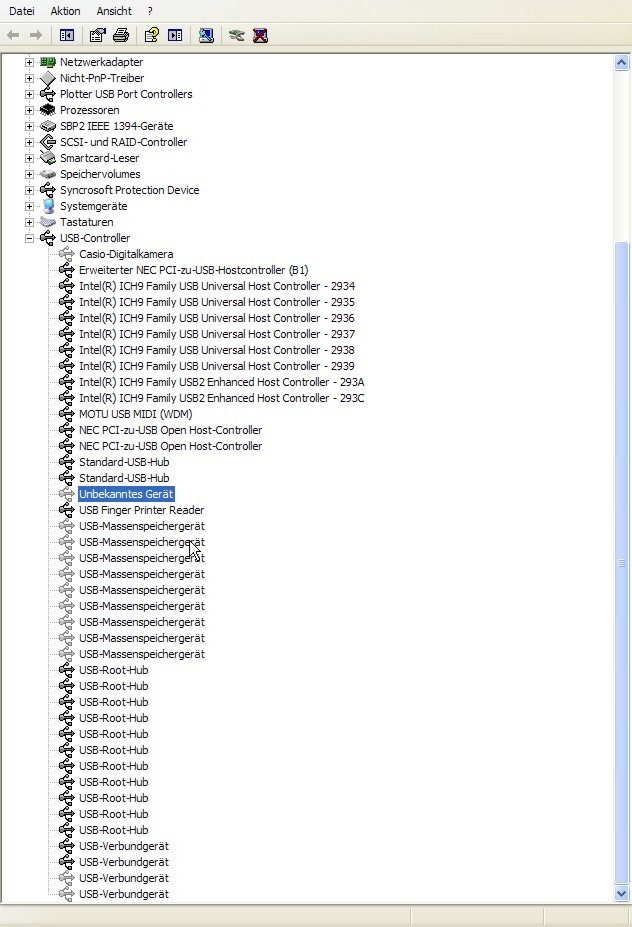This screenshot has height=927, width=632.
Task: Expand Plotter USB Port Controllers node
Action: [x=29, y=94]
